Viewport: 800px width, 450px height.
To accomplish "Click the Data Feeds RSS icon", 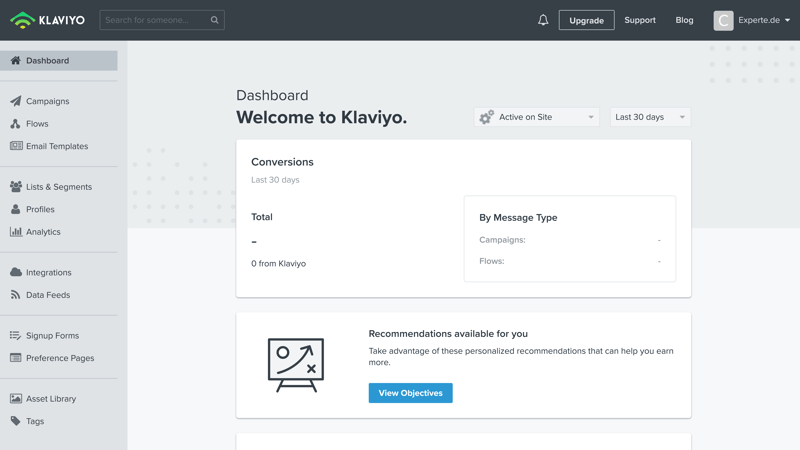I will point(16,295).
